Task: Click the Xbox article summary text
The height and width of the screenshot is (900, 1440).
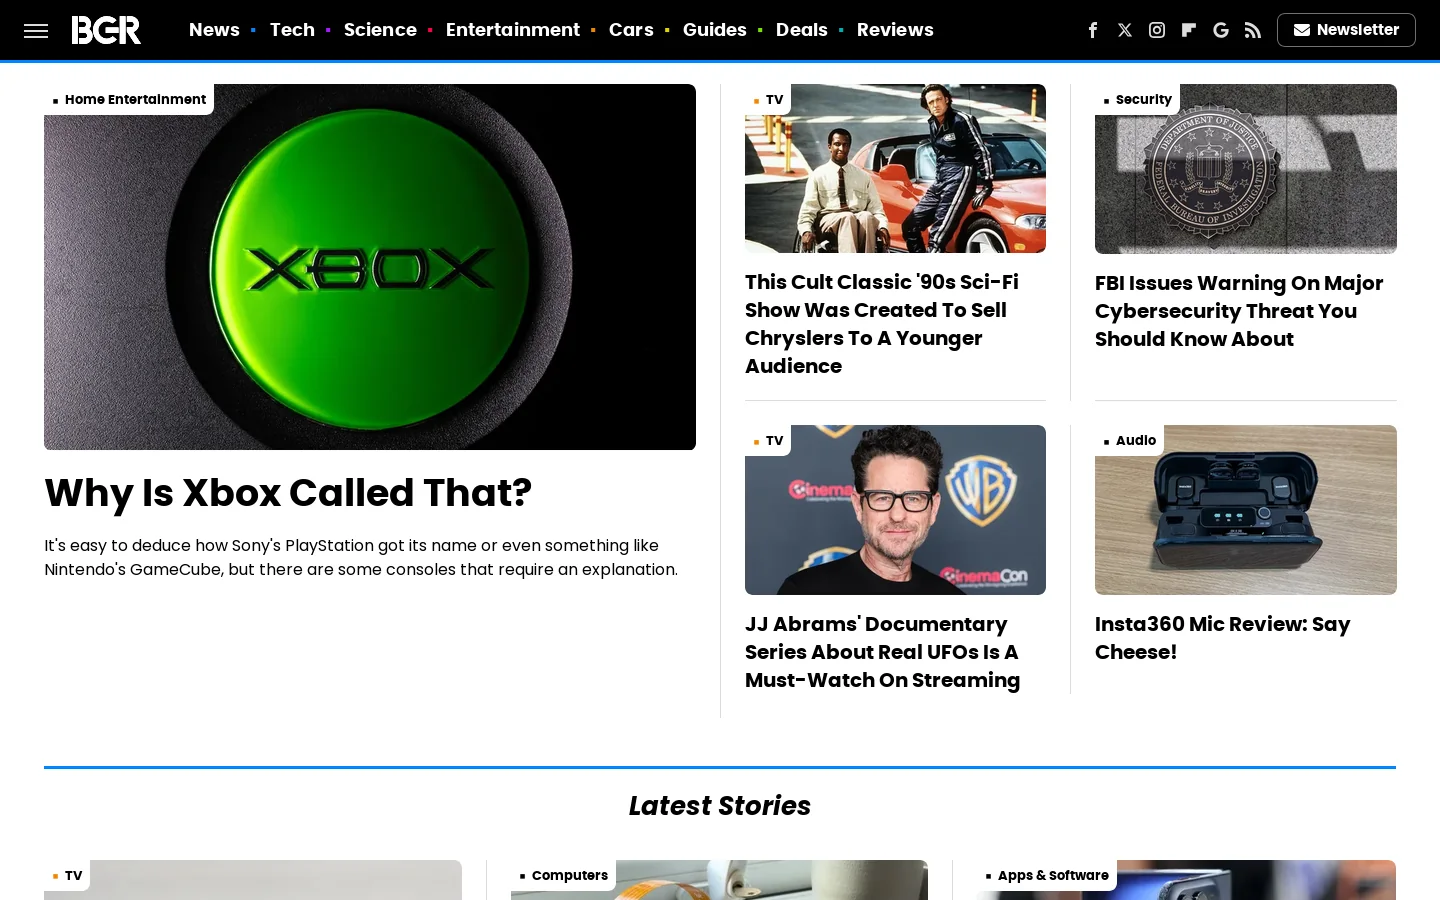Action: [361, 557]
